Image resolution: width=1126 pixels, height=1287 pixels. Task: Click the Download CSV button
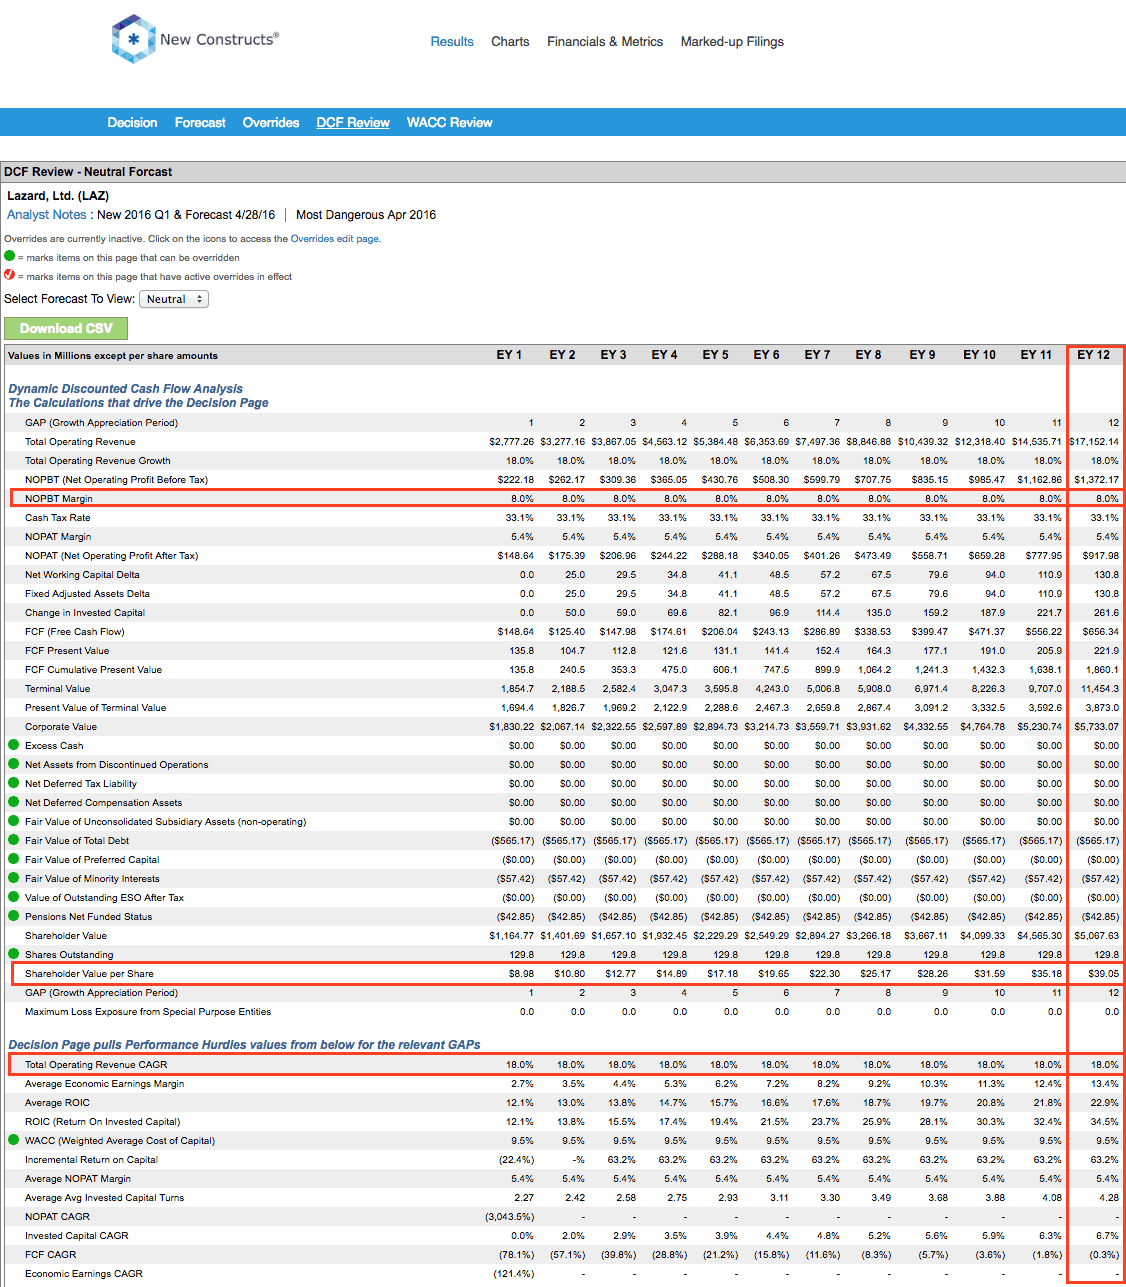[x=66, y=328]
